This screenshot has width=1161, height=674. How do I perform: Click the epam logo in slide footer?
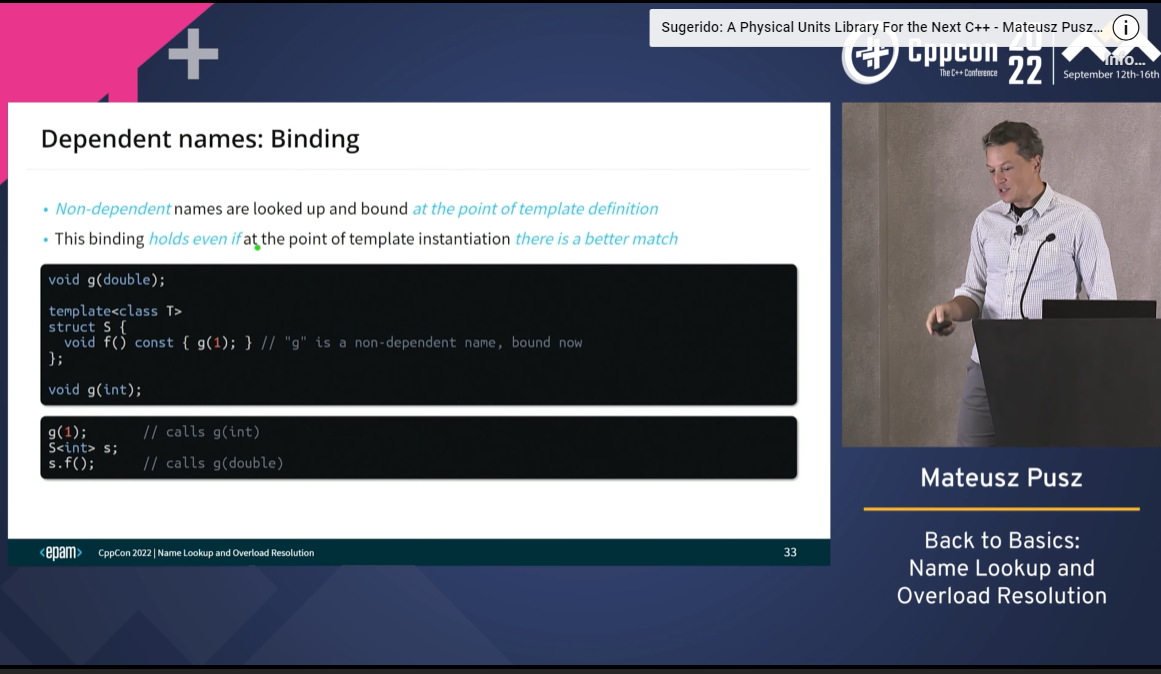(60, 553)
